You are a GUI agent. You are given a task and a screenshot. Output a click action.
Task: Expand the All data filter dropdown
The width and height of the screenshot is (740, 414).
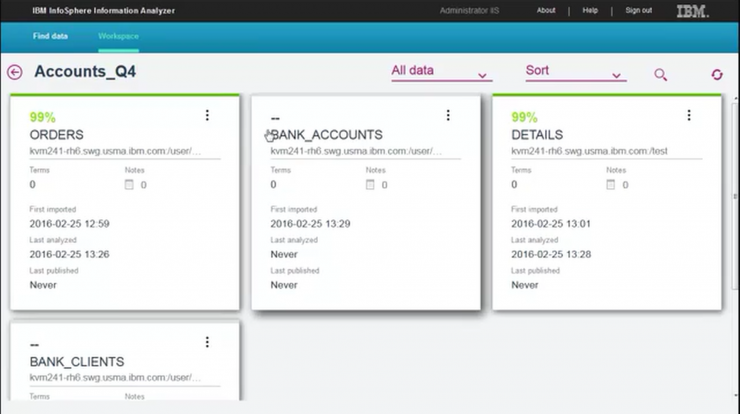pyautogui.click(x=441, y=71)
